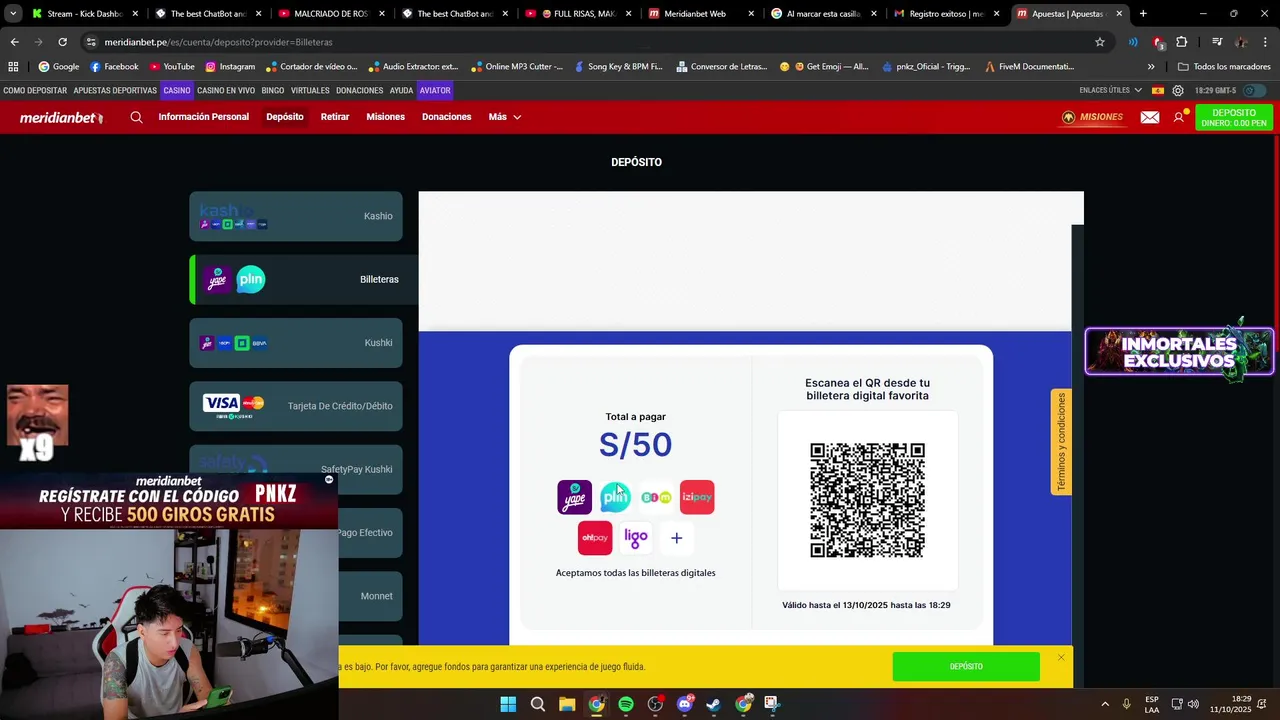Open Spotify from the taskbar
This screenshot has height=720, width=1280.
(626, 704)
